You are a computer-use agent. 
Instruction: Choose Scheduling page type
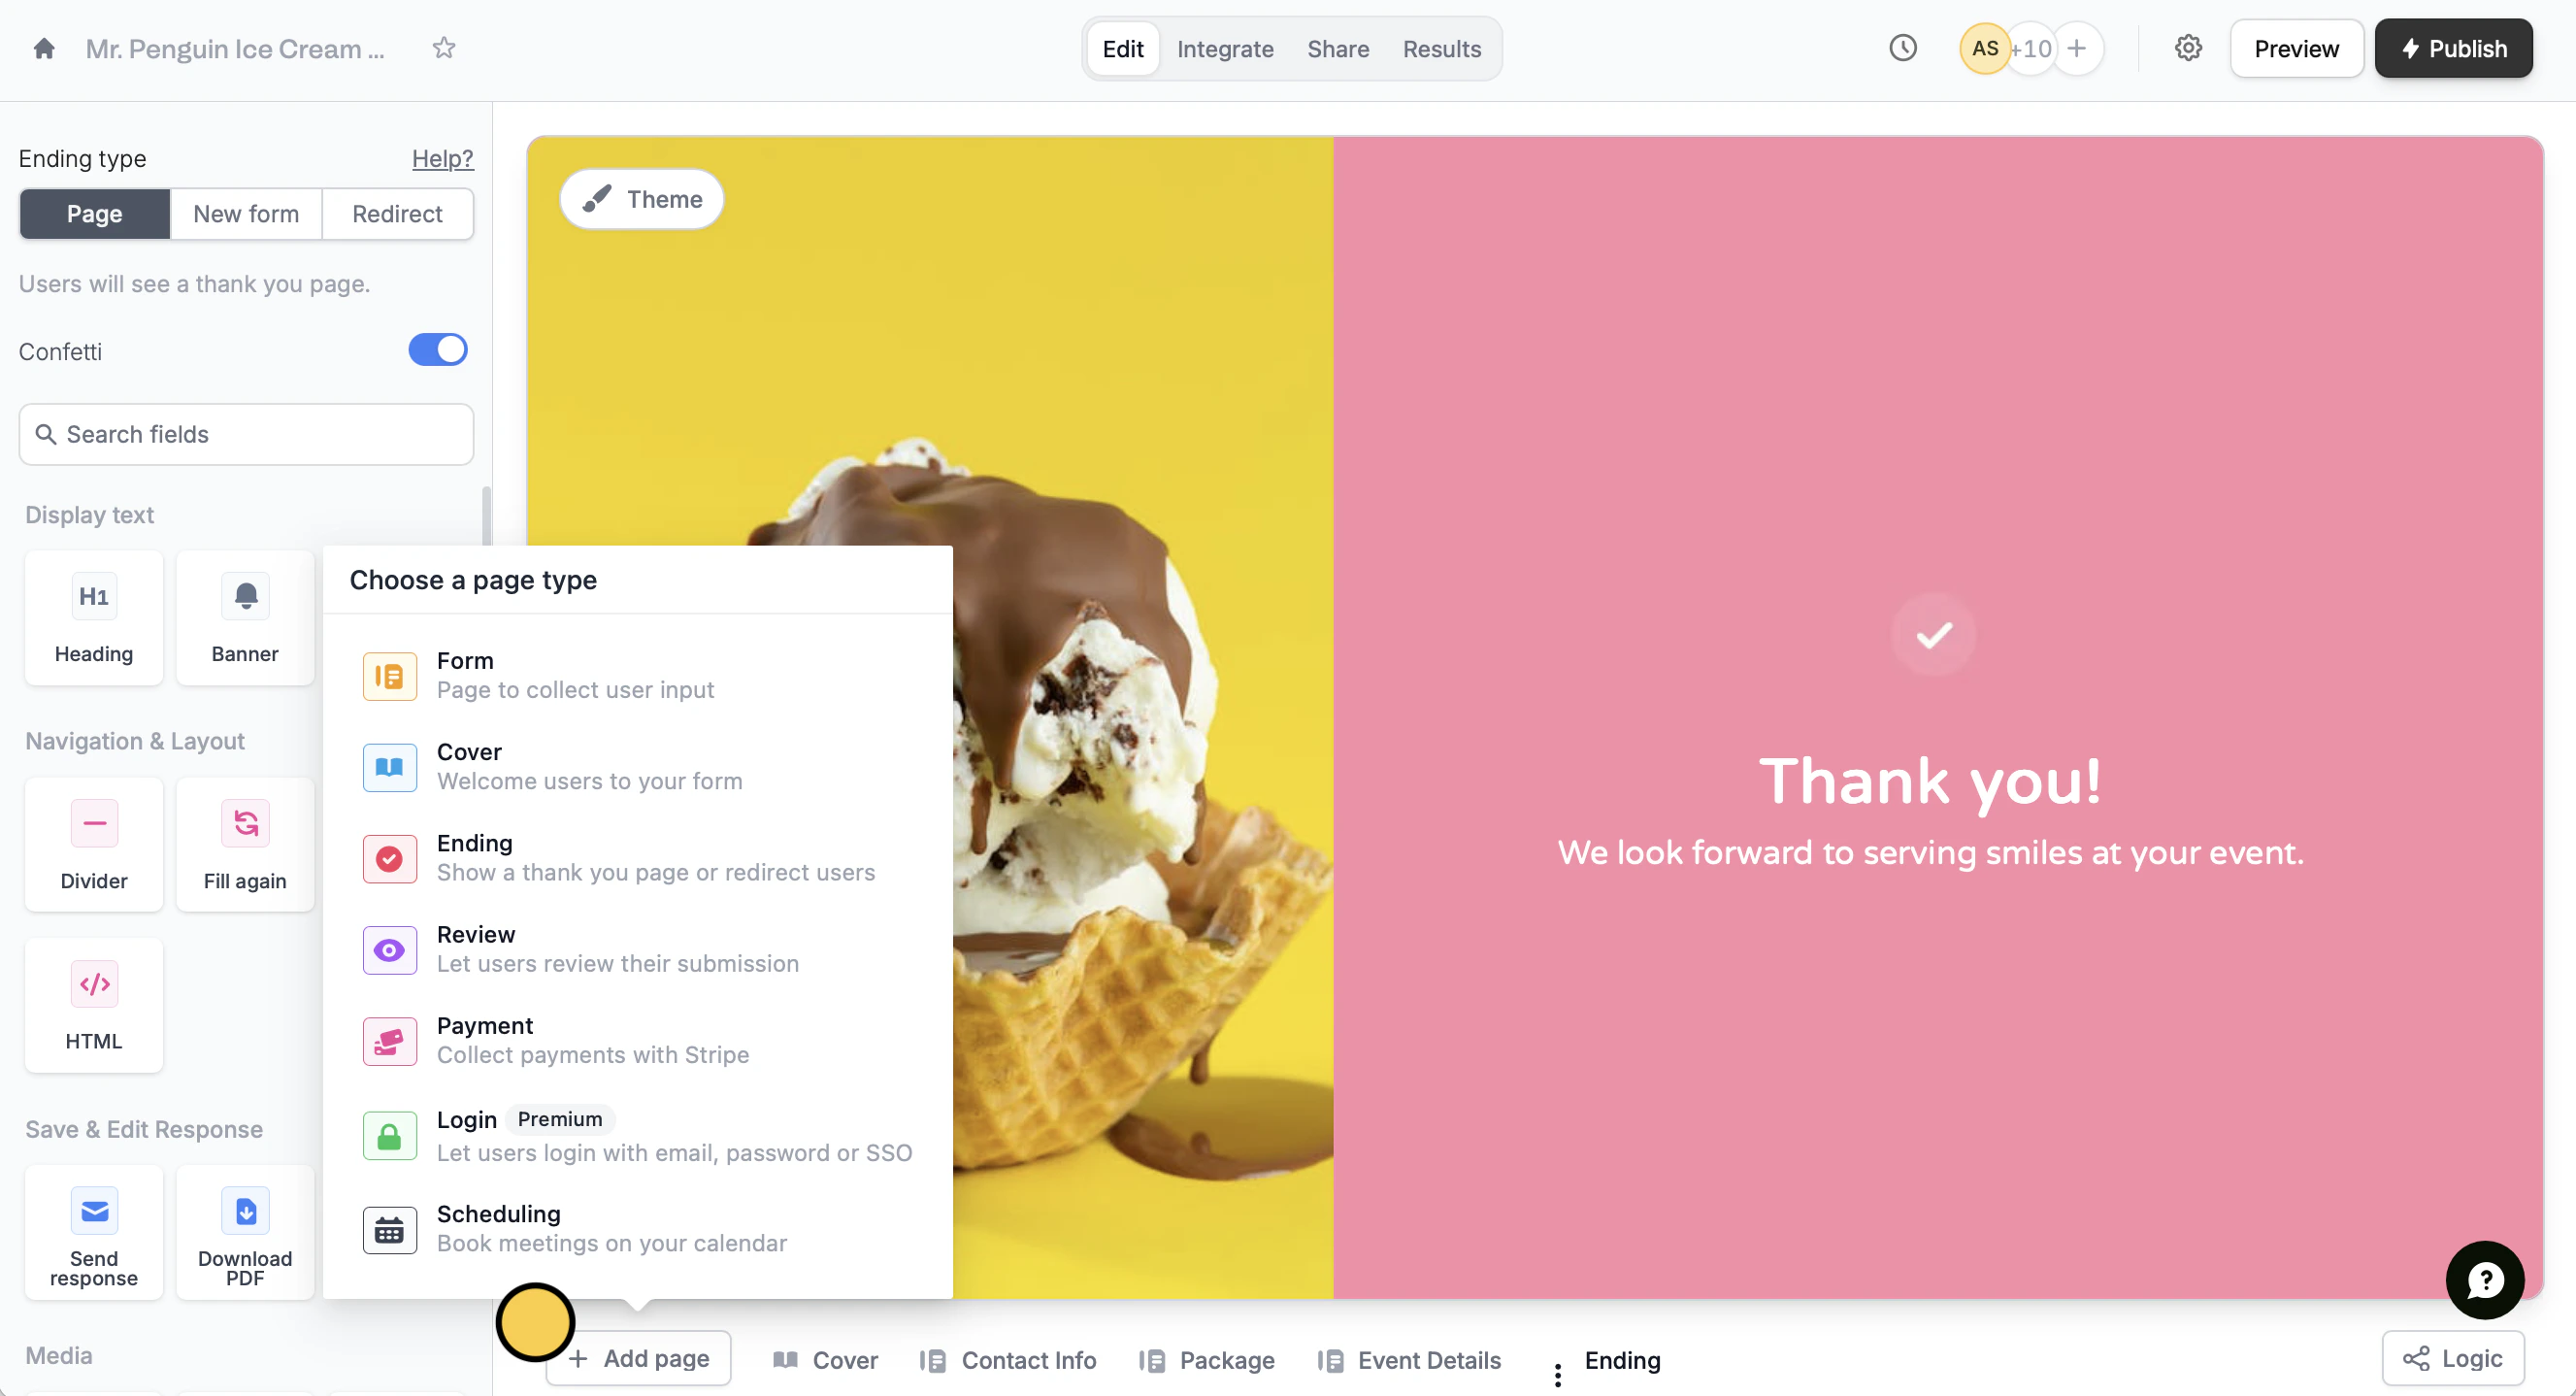click(x=638, y=1228)
